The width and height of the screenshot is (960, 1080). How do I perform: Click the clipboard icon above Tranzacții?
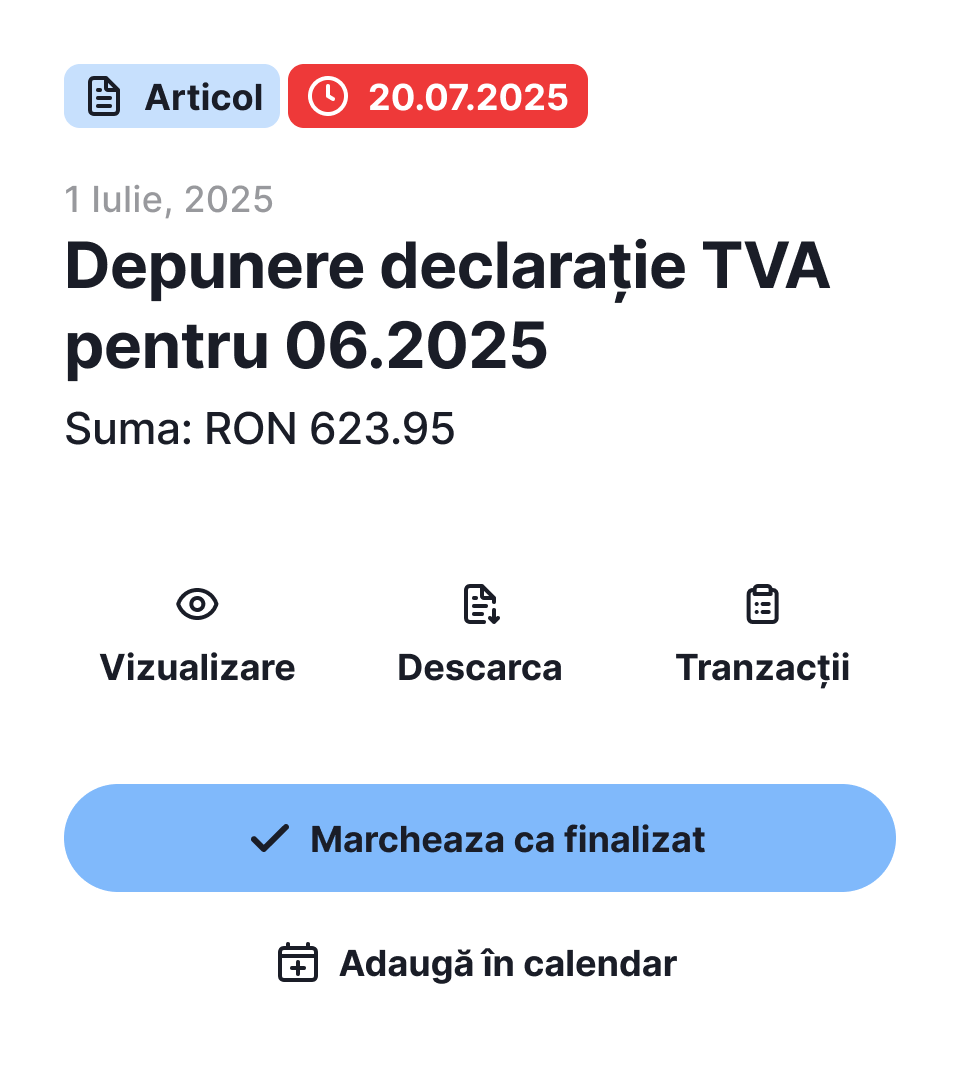click(763, 605)
